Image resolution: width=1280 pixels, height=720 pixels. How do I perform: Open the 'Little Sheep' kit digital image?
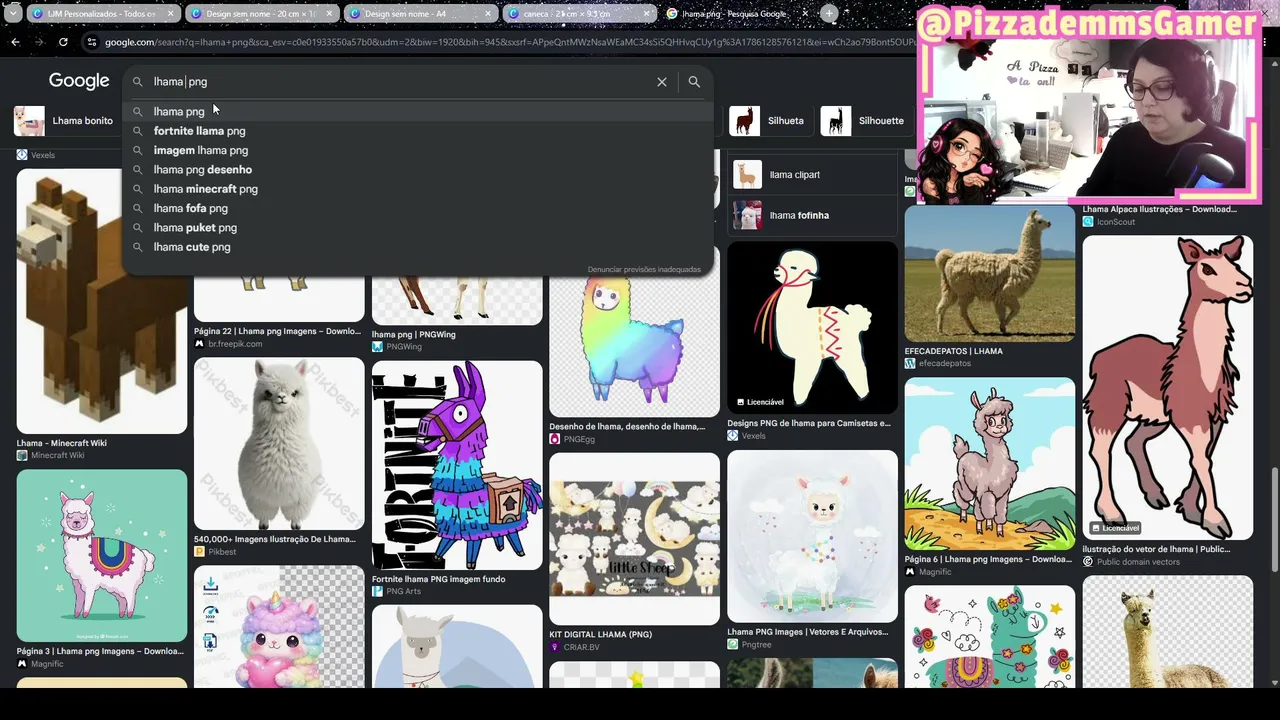[634, 539]
